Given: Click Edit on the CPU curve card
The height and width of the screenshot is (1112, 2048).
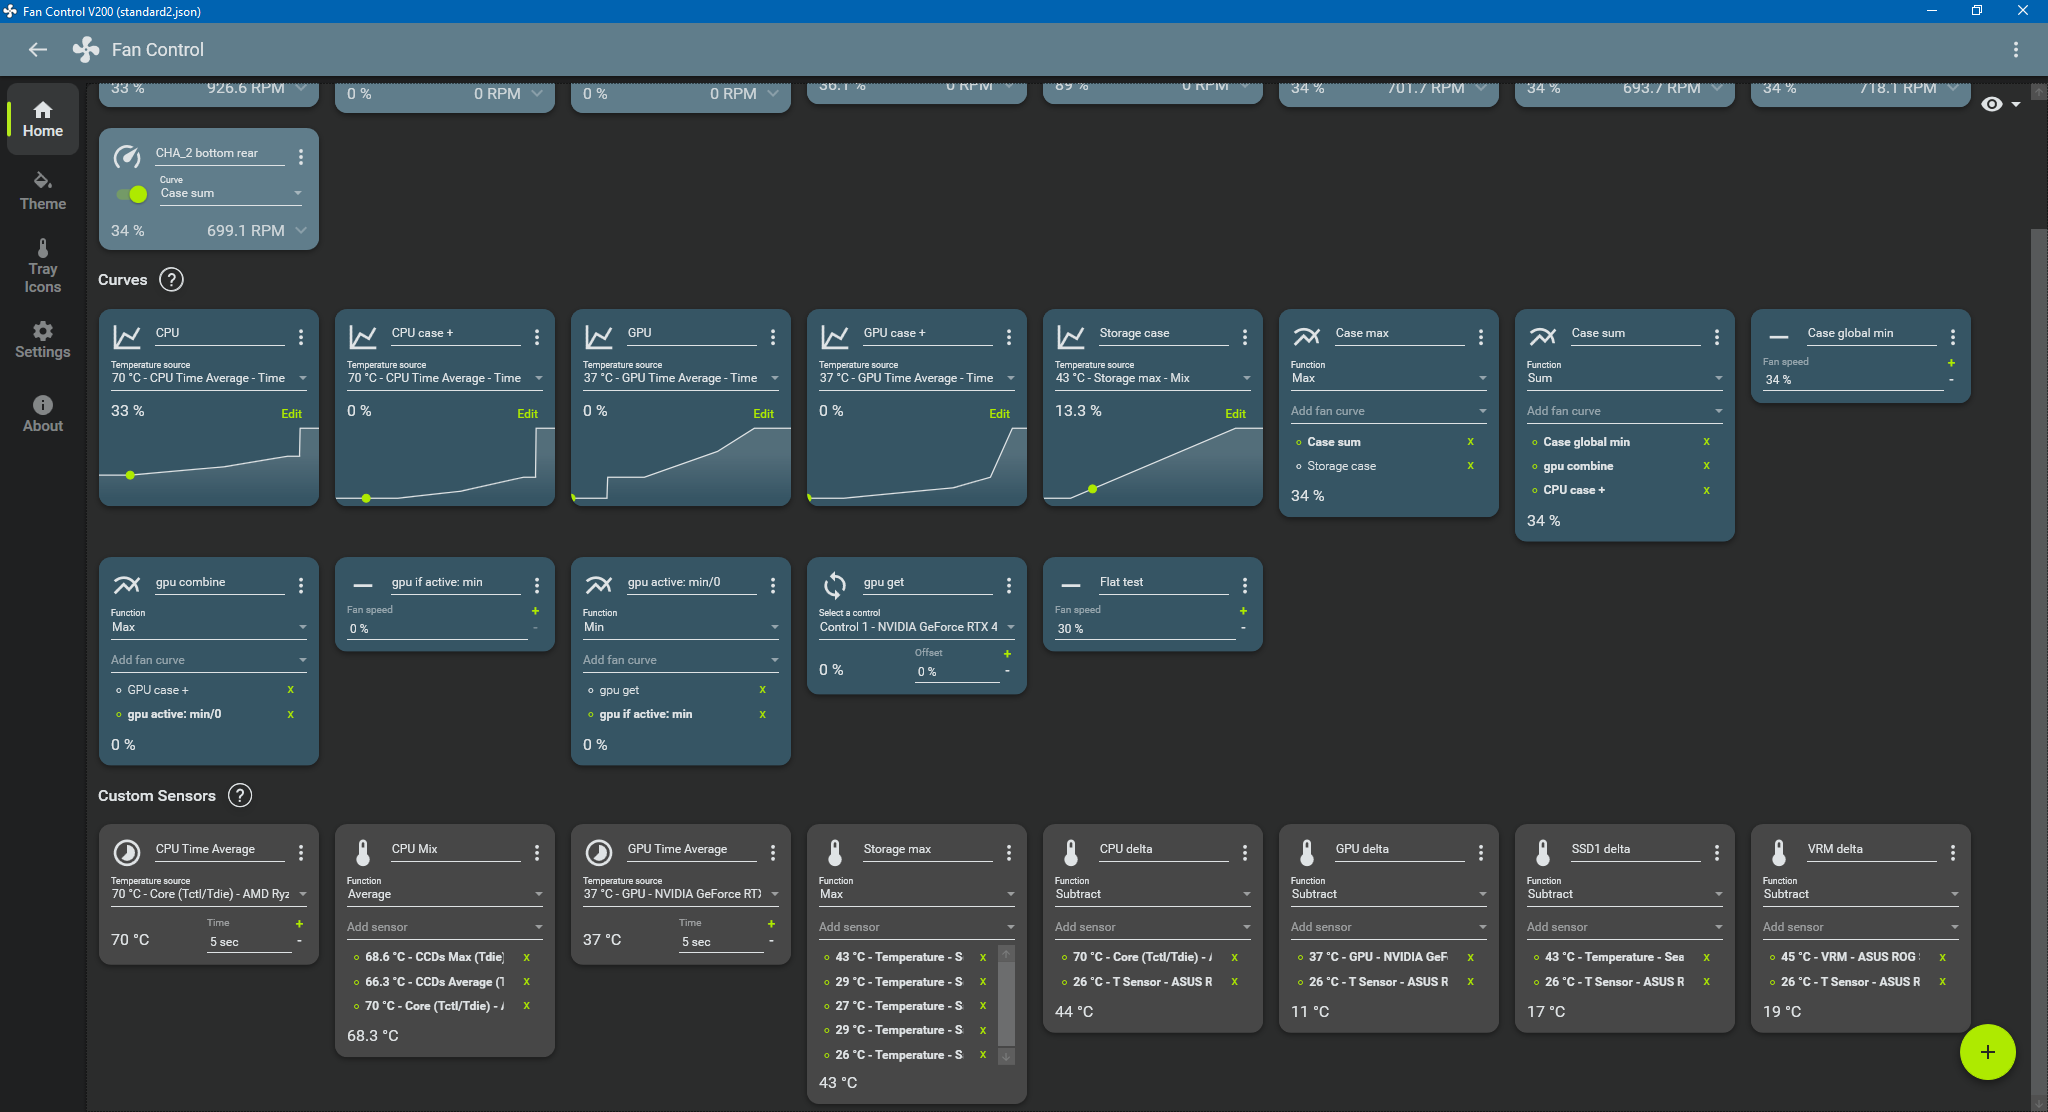Looking at the screenshot, I should click(x=291, y=414).
